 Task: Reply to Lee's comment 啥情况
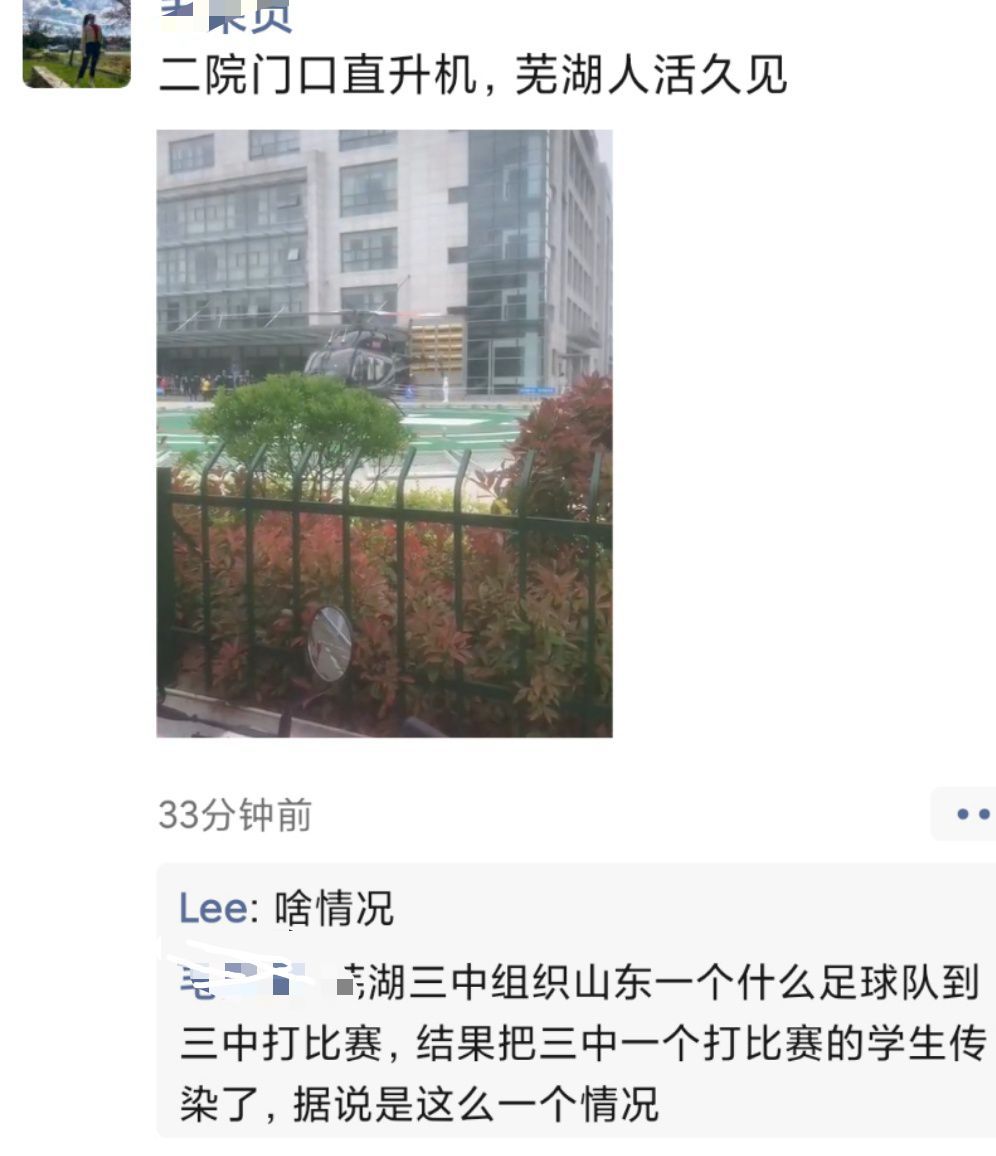point(335,908)
